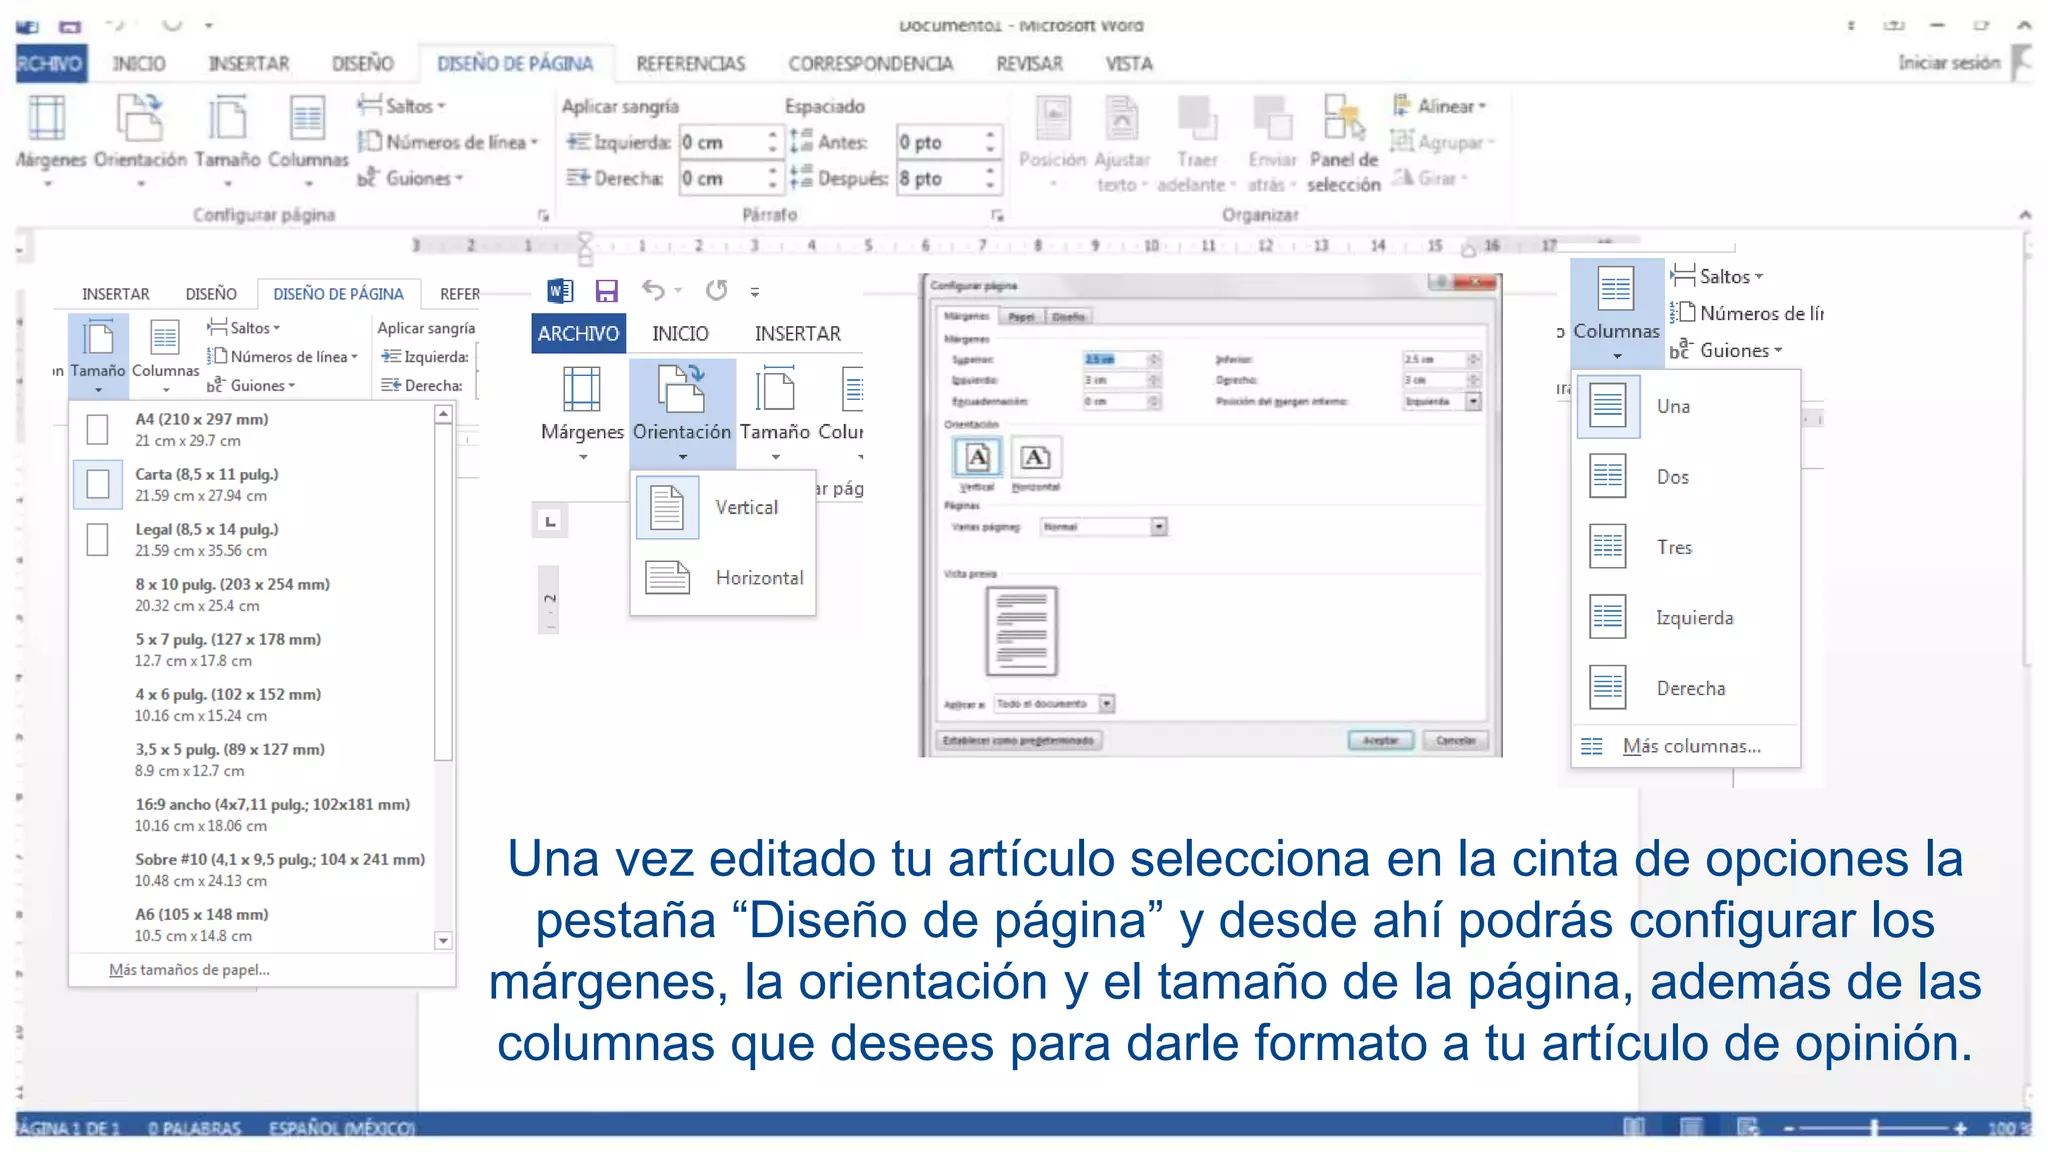Open Márgenes in the top ribbon
Image resolution: width=2048 pixels, height=1152 pixels.
48,140
